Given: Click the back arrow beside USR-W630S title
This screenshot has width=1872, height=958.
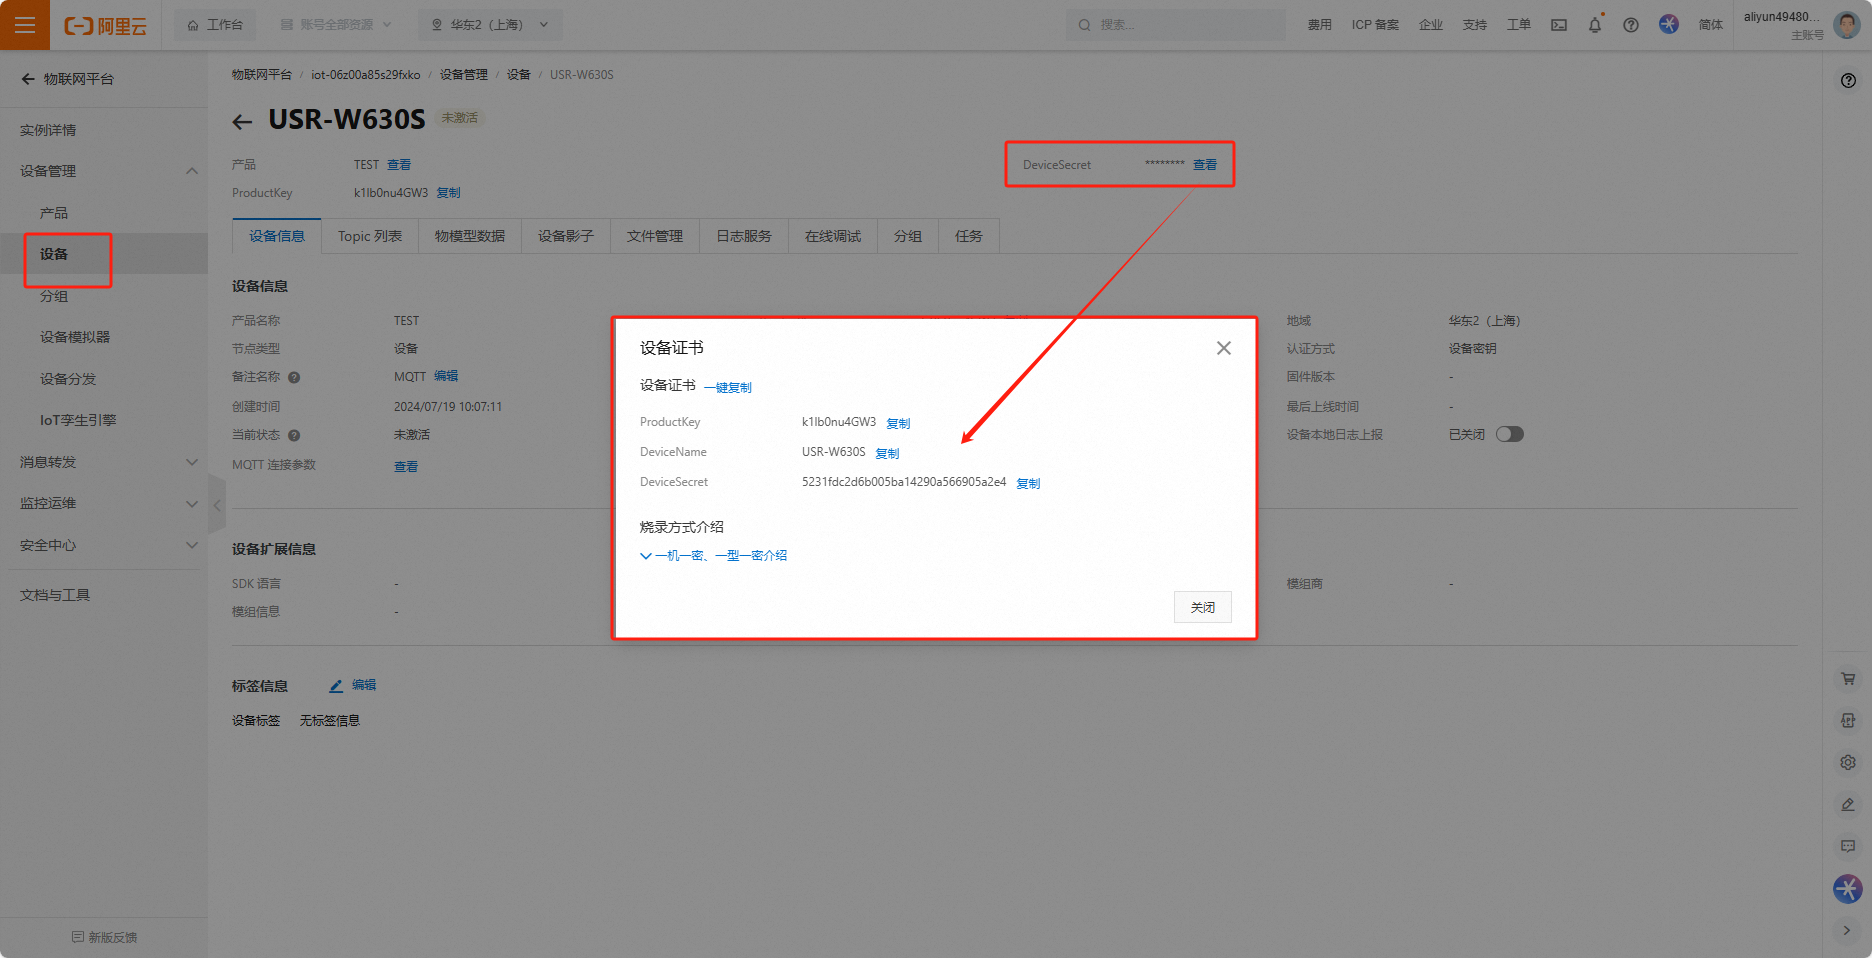Looking at the screenshot, I should [242, 122].
